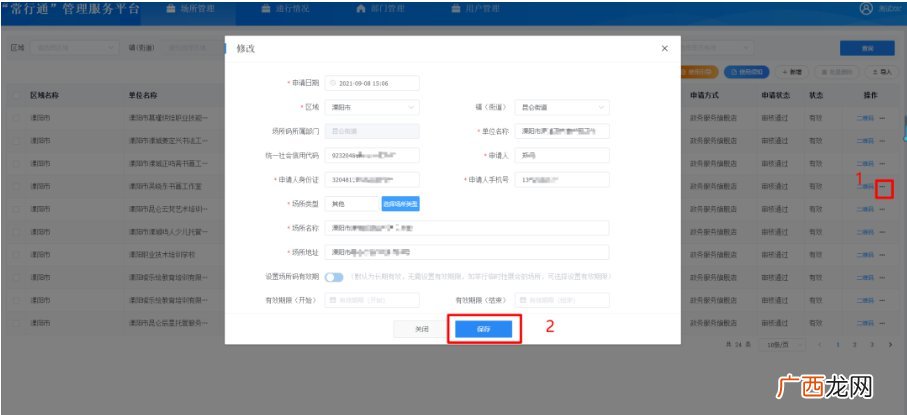Go to page 1 in pagination
This screenshot has height=415, width=907.
(837, 344)
